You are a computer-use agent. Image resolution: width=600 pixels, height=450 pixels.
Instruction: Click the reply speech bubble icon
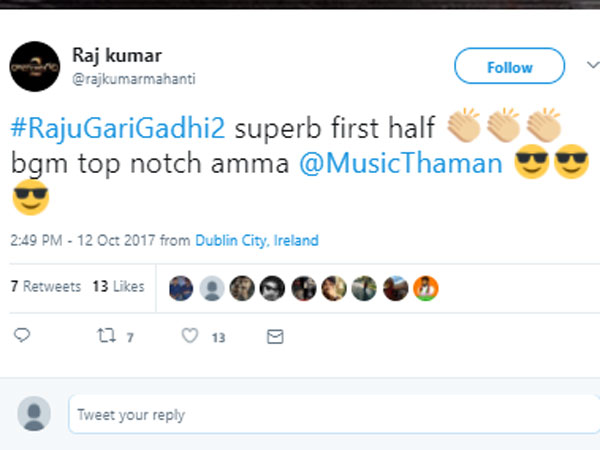(x=23, y=337)
